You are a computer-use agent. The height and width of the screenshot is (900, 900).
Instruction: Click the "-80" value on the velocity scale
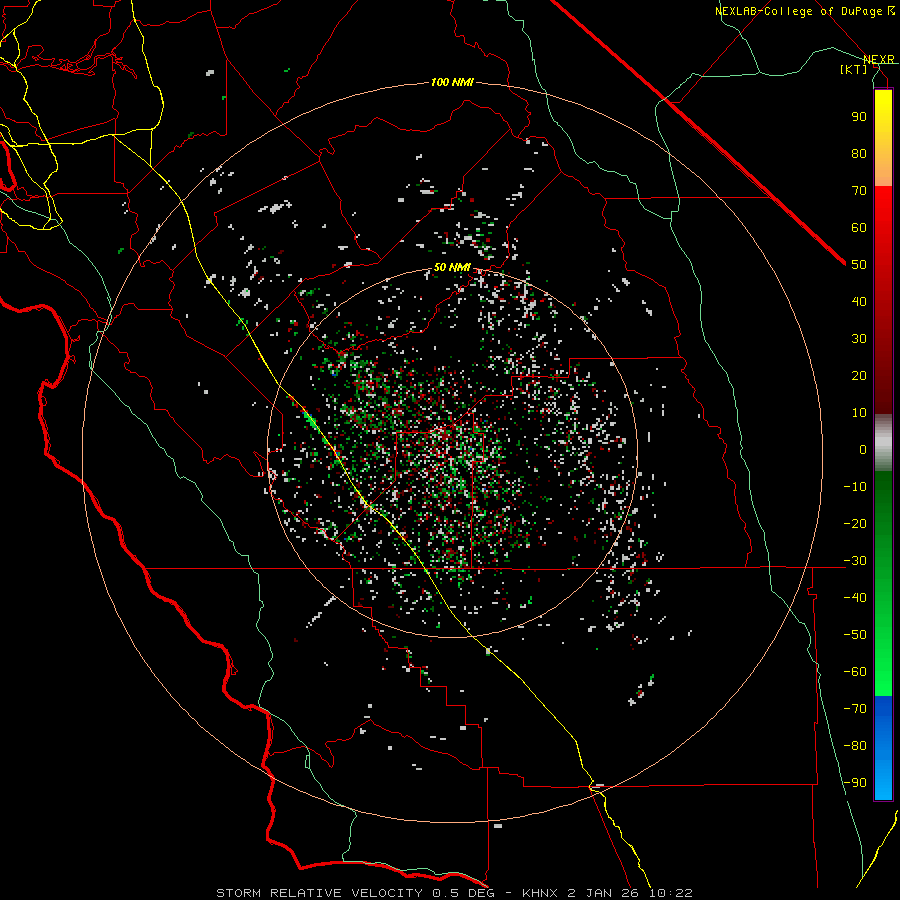coord(855,746)
